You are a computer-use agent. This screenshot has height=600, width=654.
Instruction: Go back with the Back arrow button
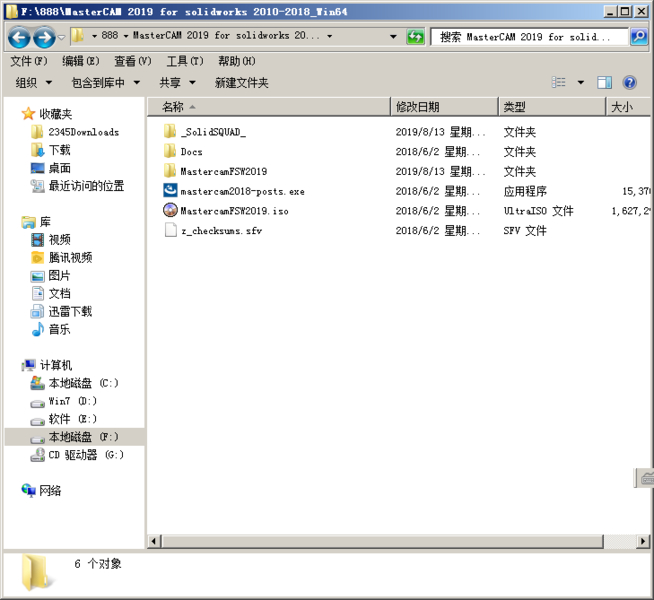(x=19, y=37)
